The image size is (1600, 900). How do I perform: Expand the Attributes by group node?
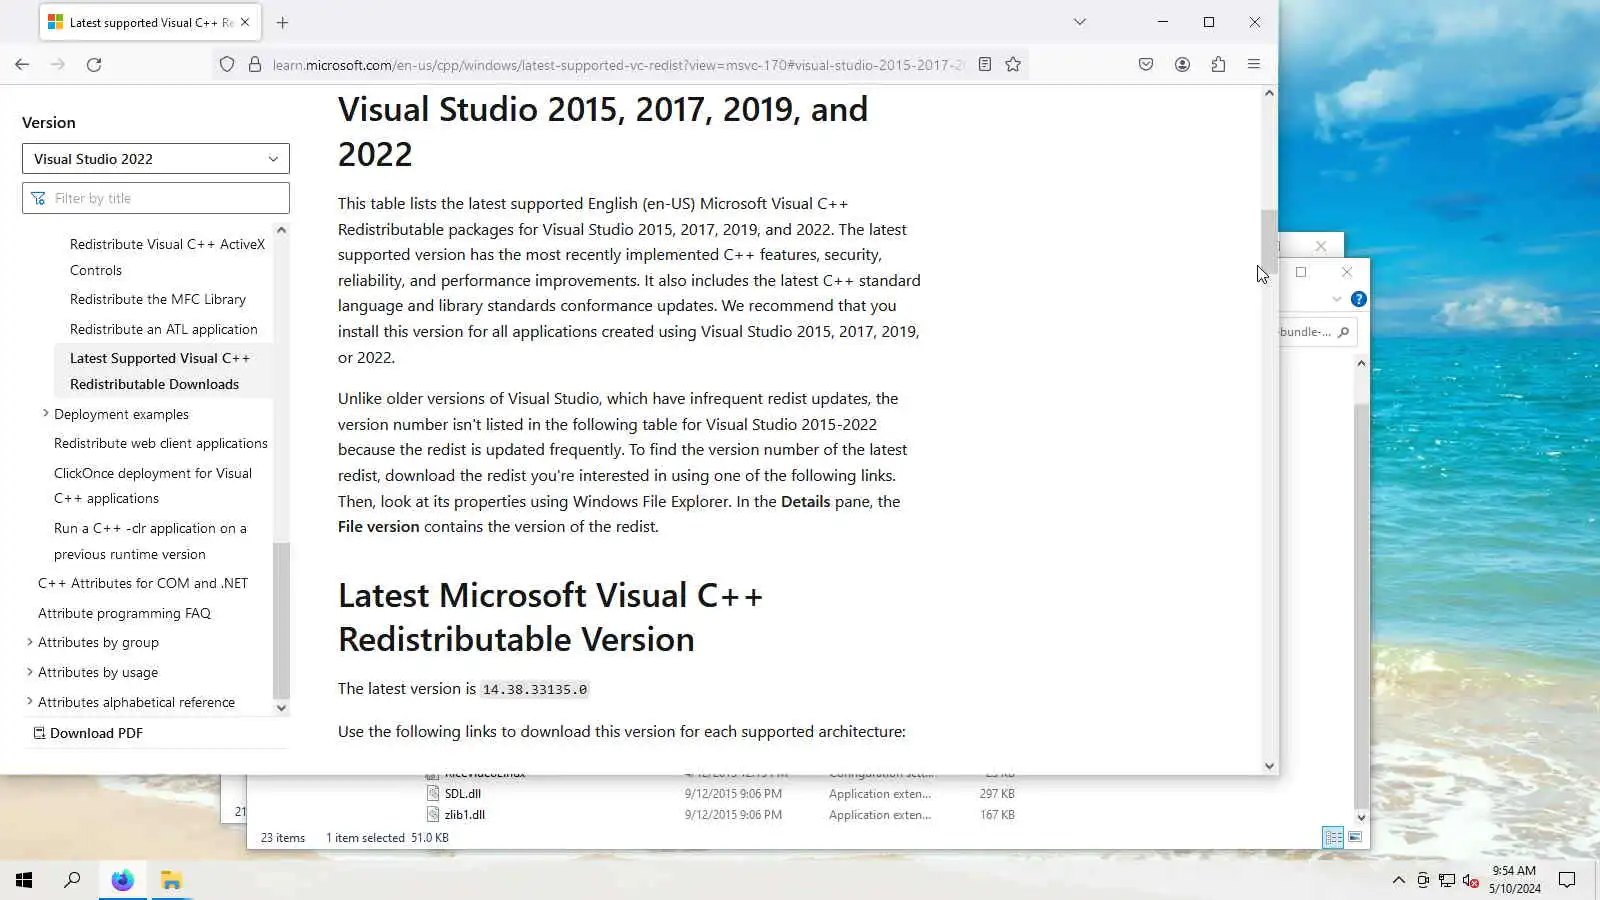[x=29, y=642]
